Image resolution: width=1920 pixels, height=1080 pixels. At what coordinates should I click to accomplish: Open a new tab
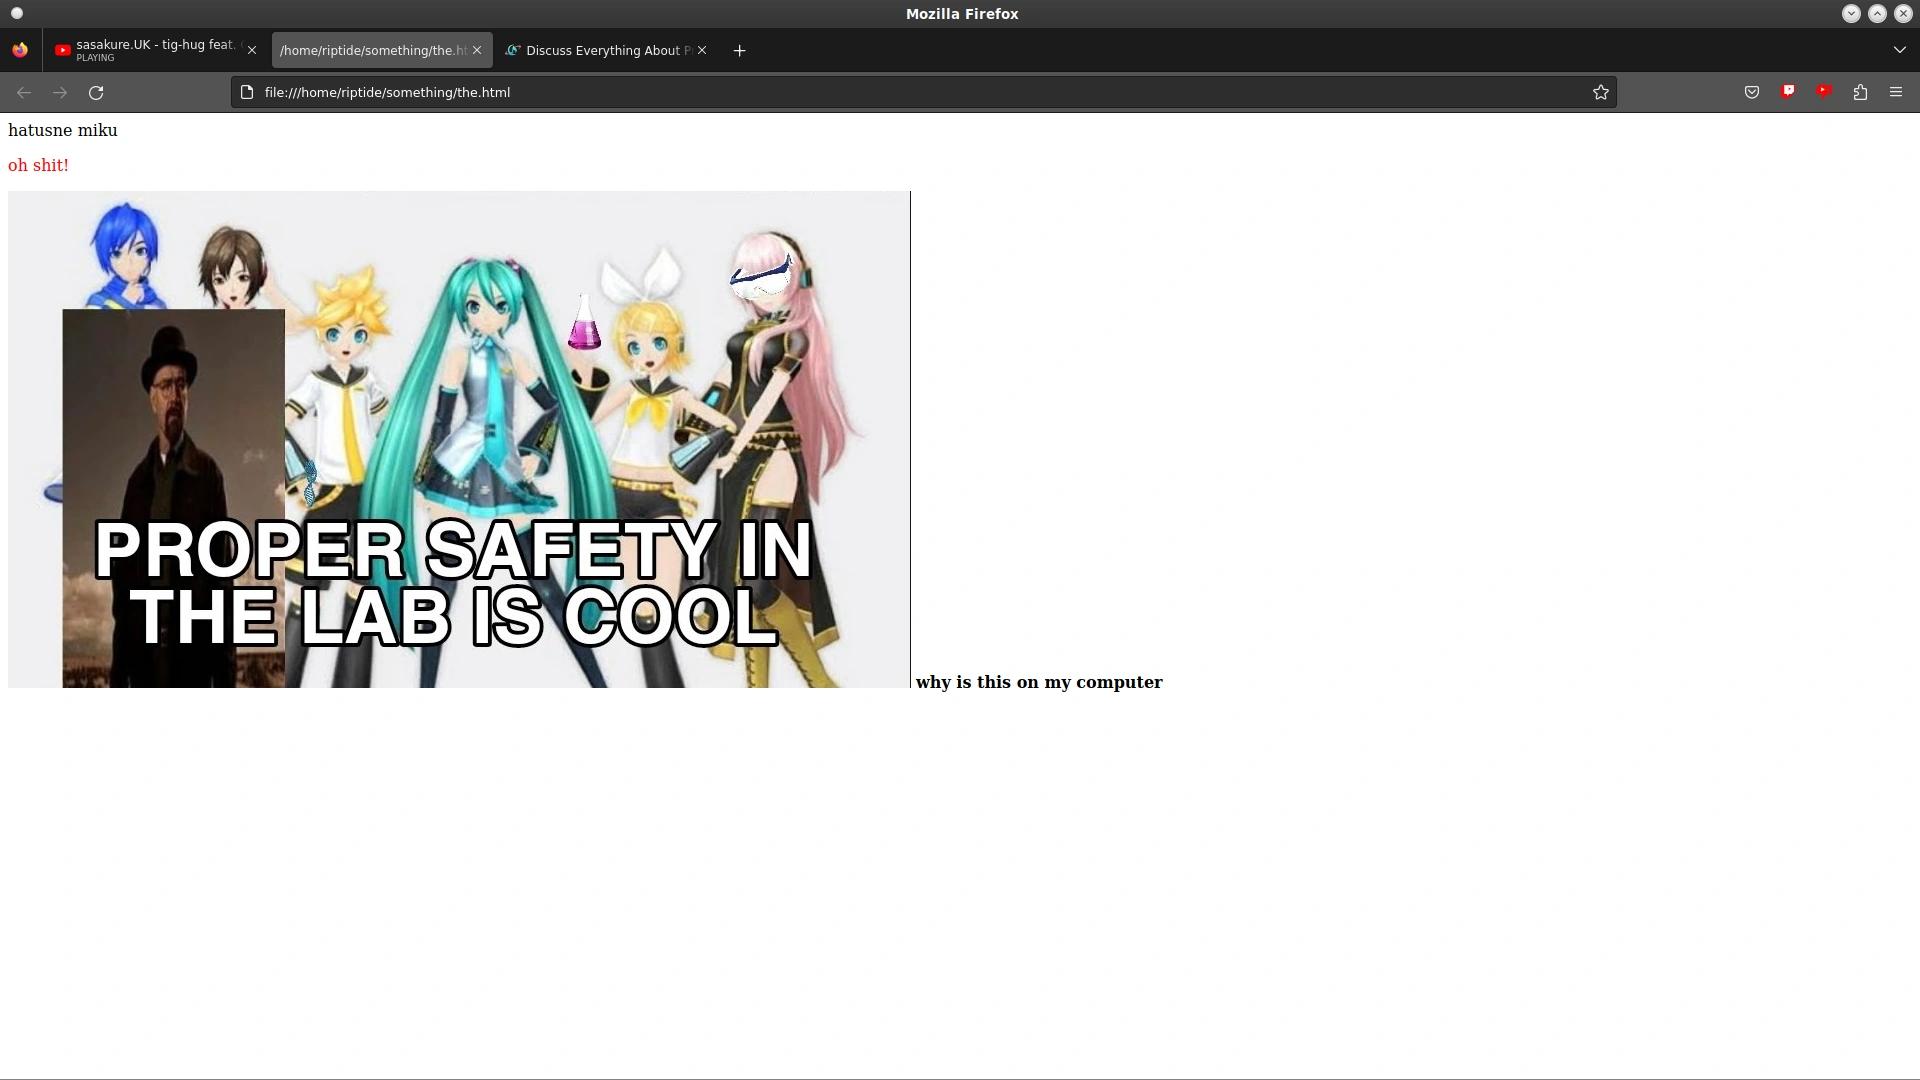point(740,50)
